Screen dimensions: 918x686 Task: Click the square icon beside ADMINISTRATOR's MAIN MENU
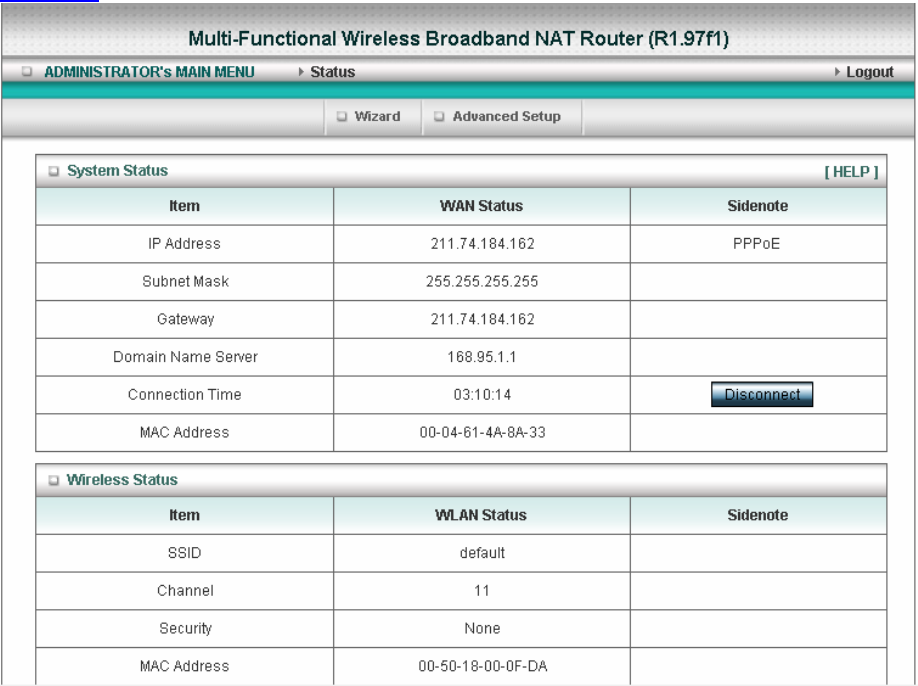[27, 71]
